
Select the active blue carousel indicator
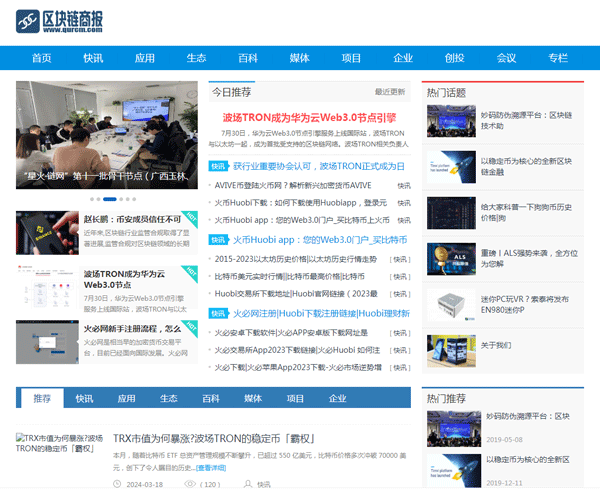point(110,199)
